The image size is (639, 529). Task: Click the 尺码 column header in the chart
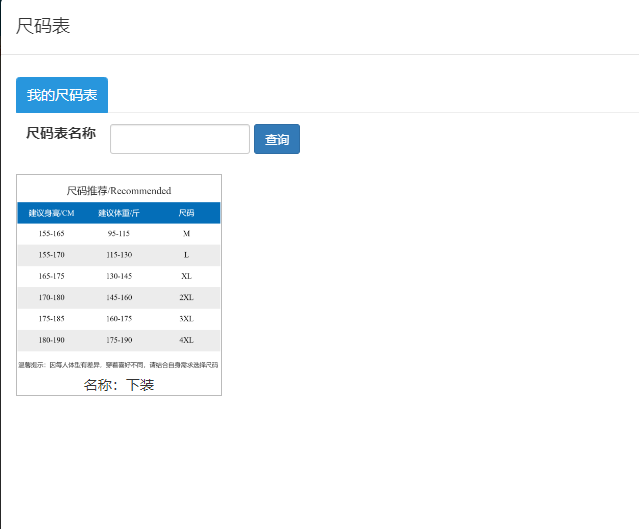click(186, 213)
